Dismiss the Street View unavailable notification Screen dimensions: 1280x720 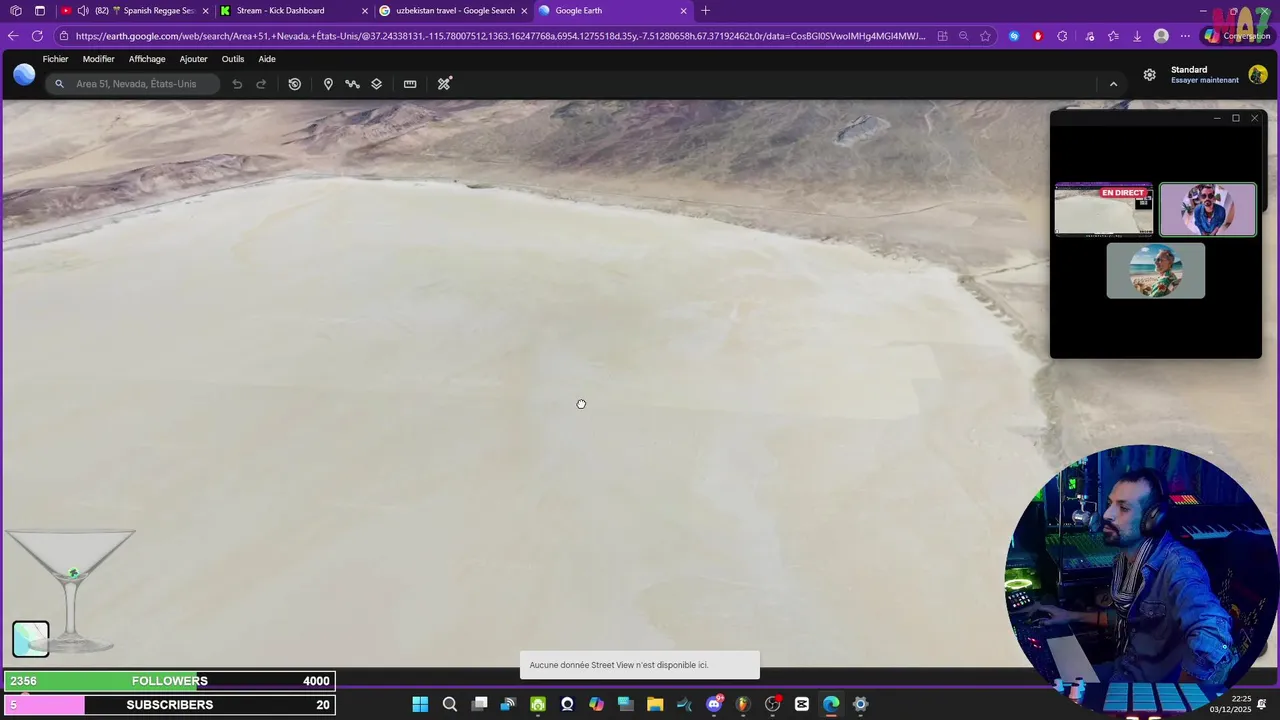640,665
